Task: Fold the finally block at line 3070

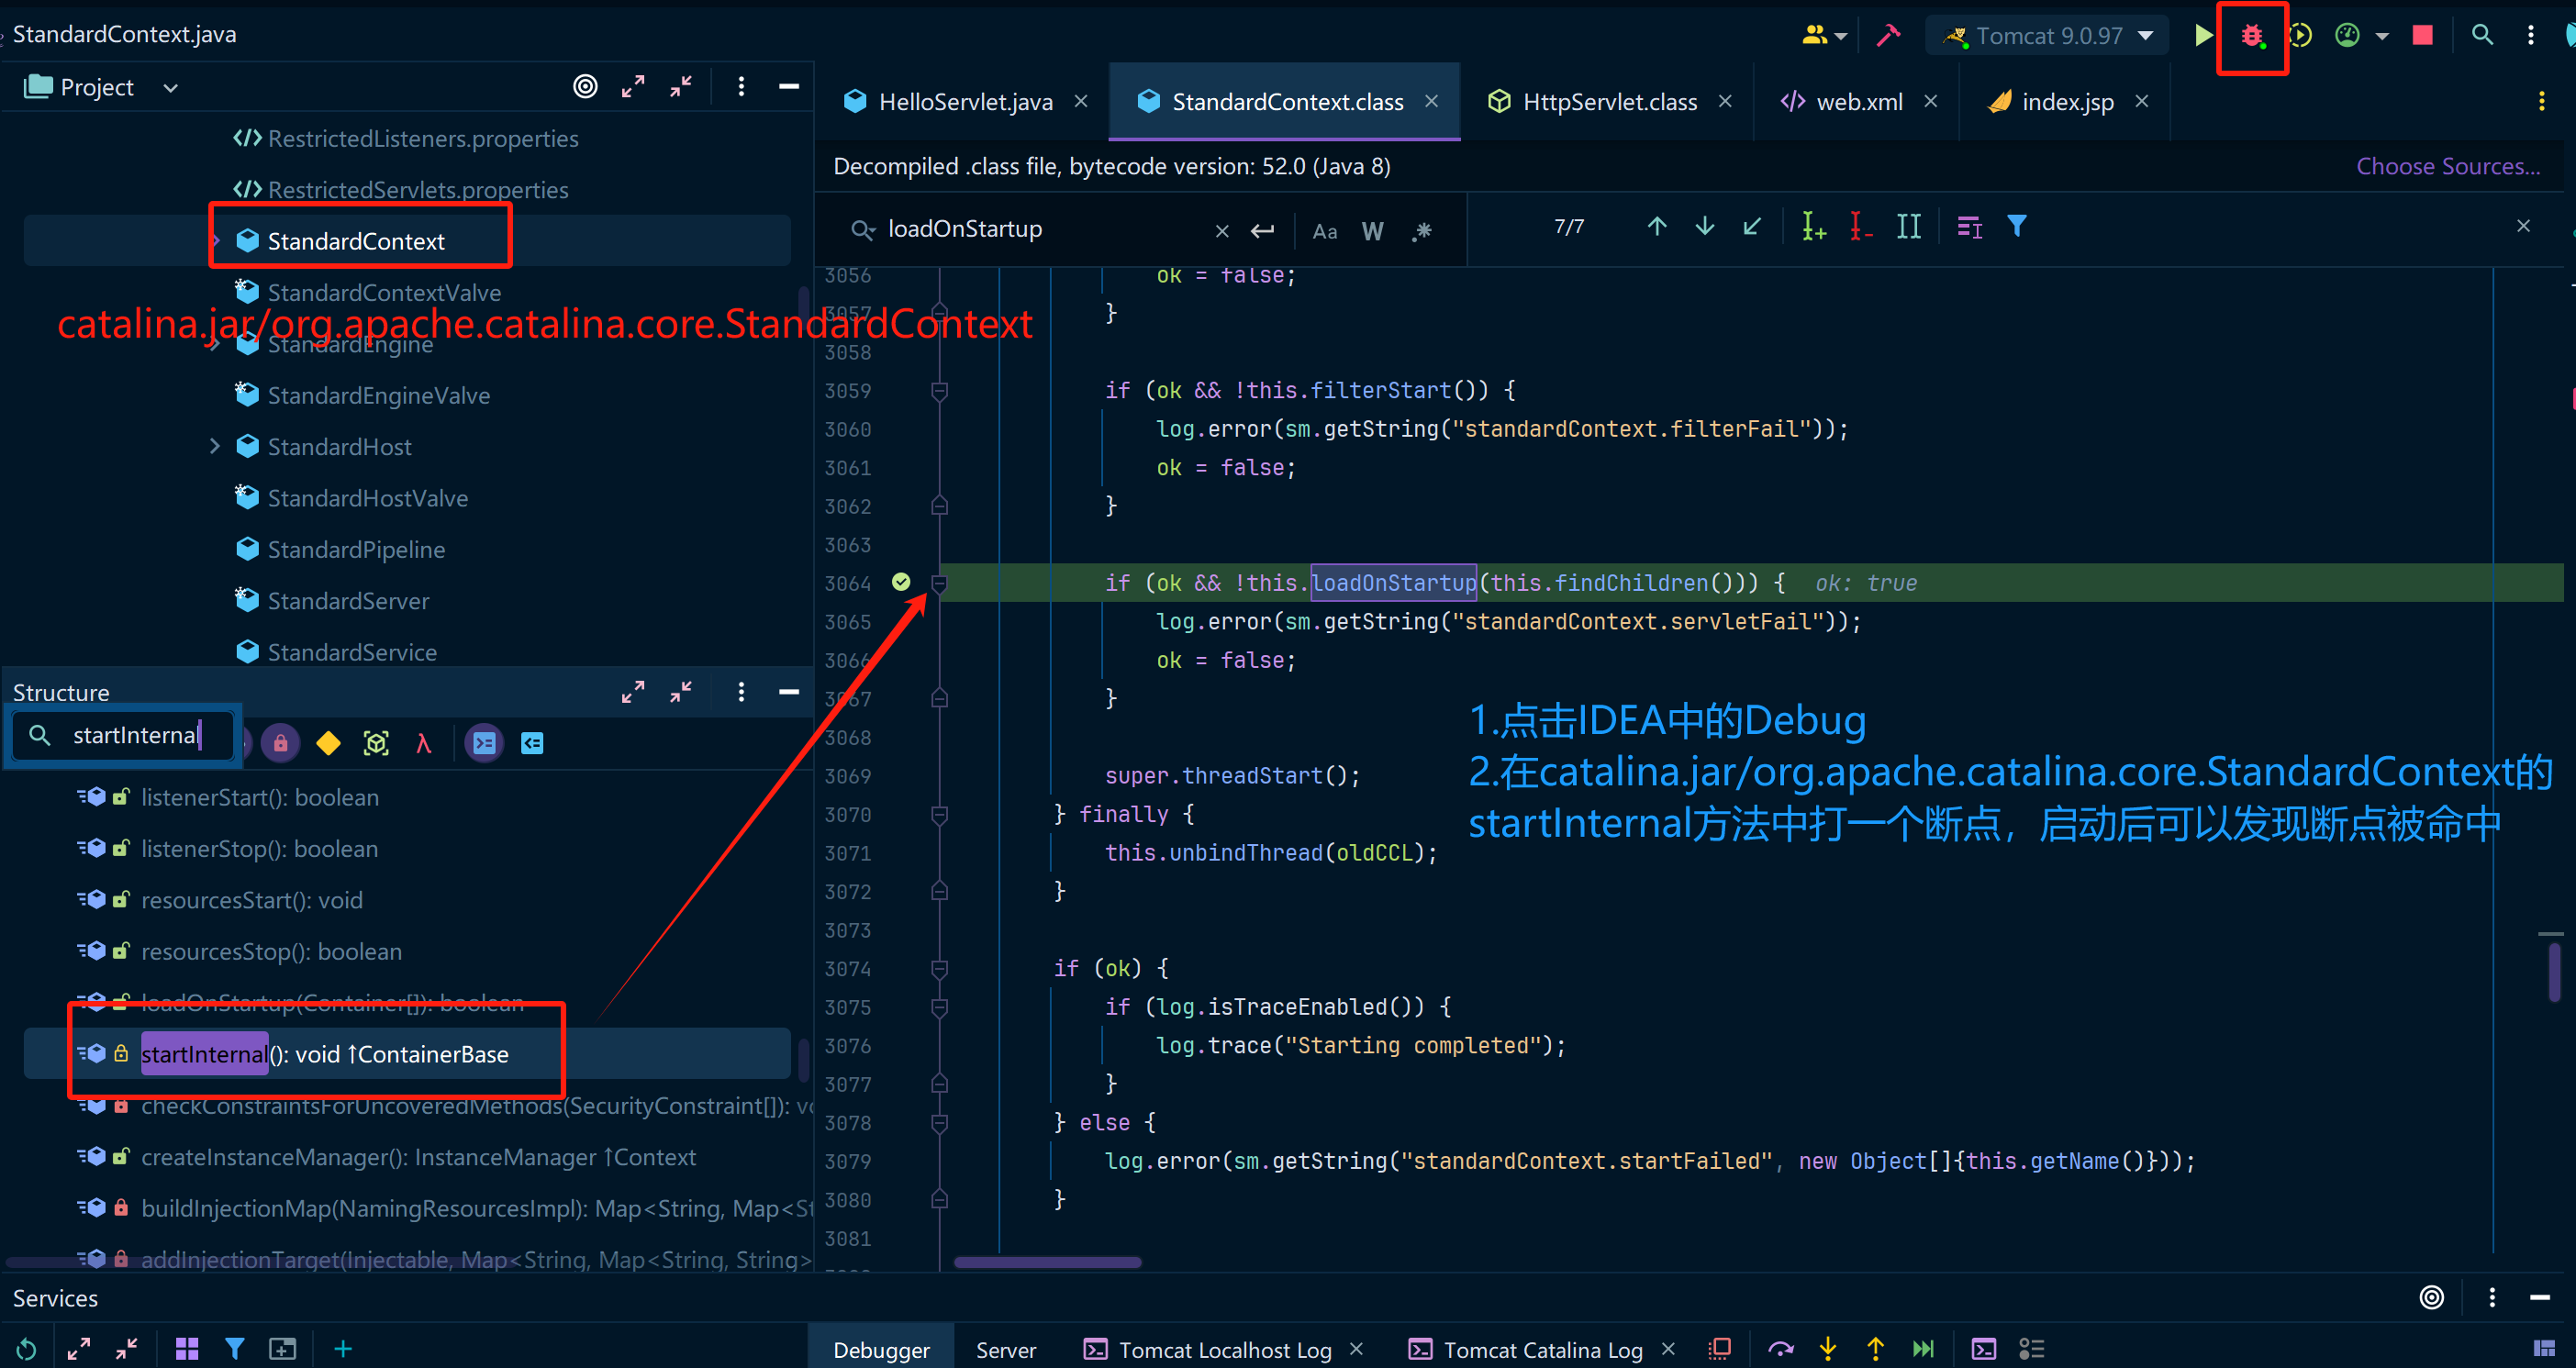Action: pyautogui.click(x=939, y=815)
